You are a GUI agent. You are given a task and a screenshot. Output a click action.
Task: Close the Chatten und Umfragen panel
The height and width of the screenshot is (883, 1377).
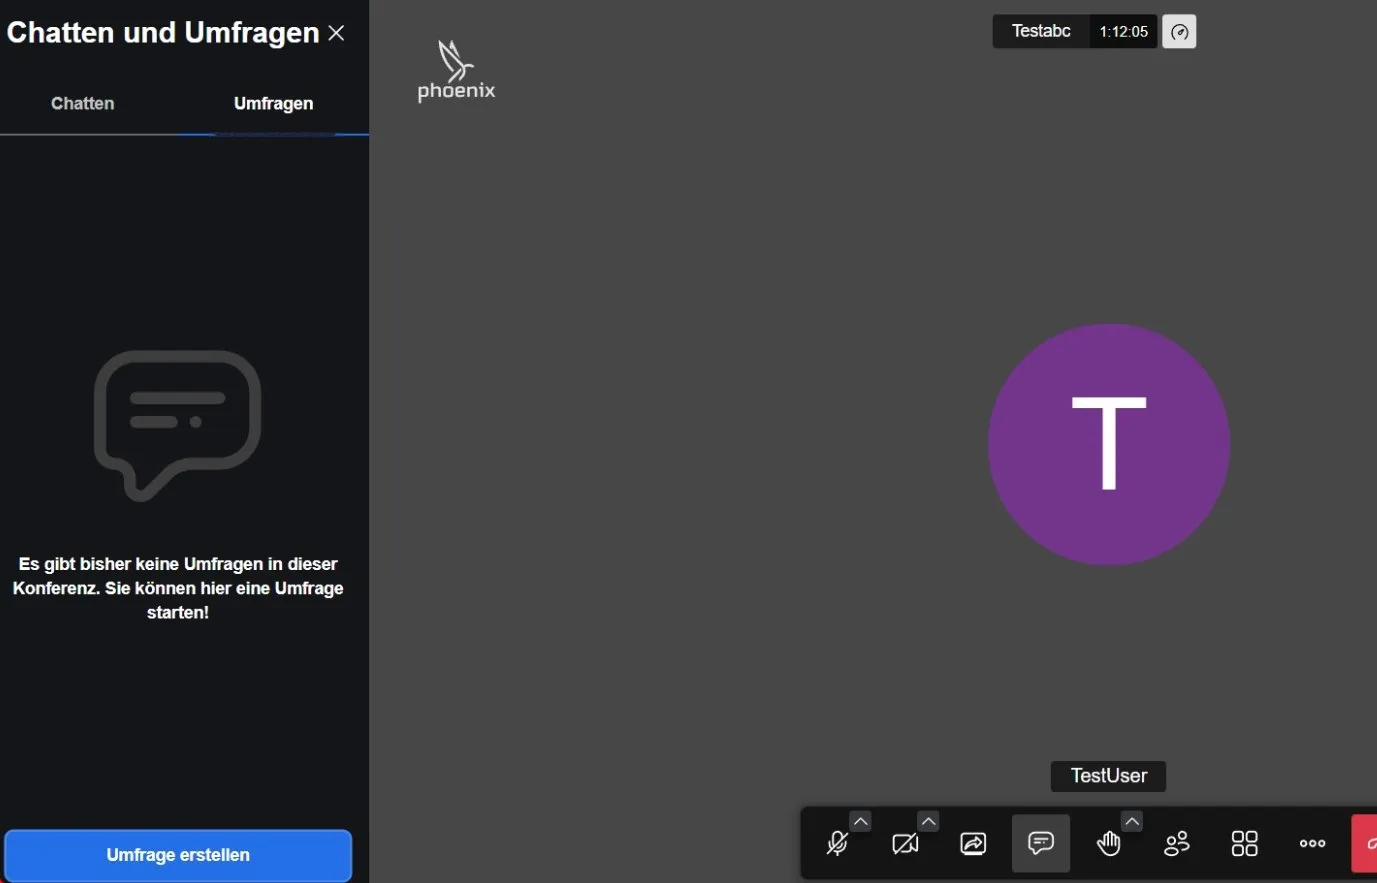pos(337,33)
